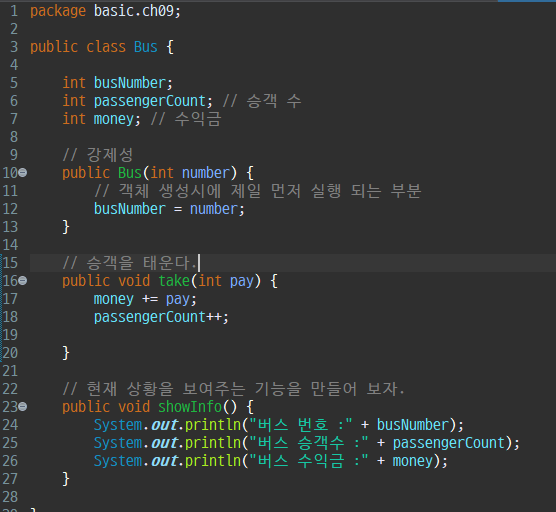Click parameter pay in take signature
The width and height of the screenshot is (556, 512).
(241, 282)
